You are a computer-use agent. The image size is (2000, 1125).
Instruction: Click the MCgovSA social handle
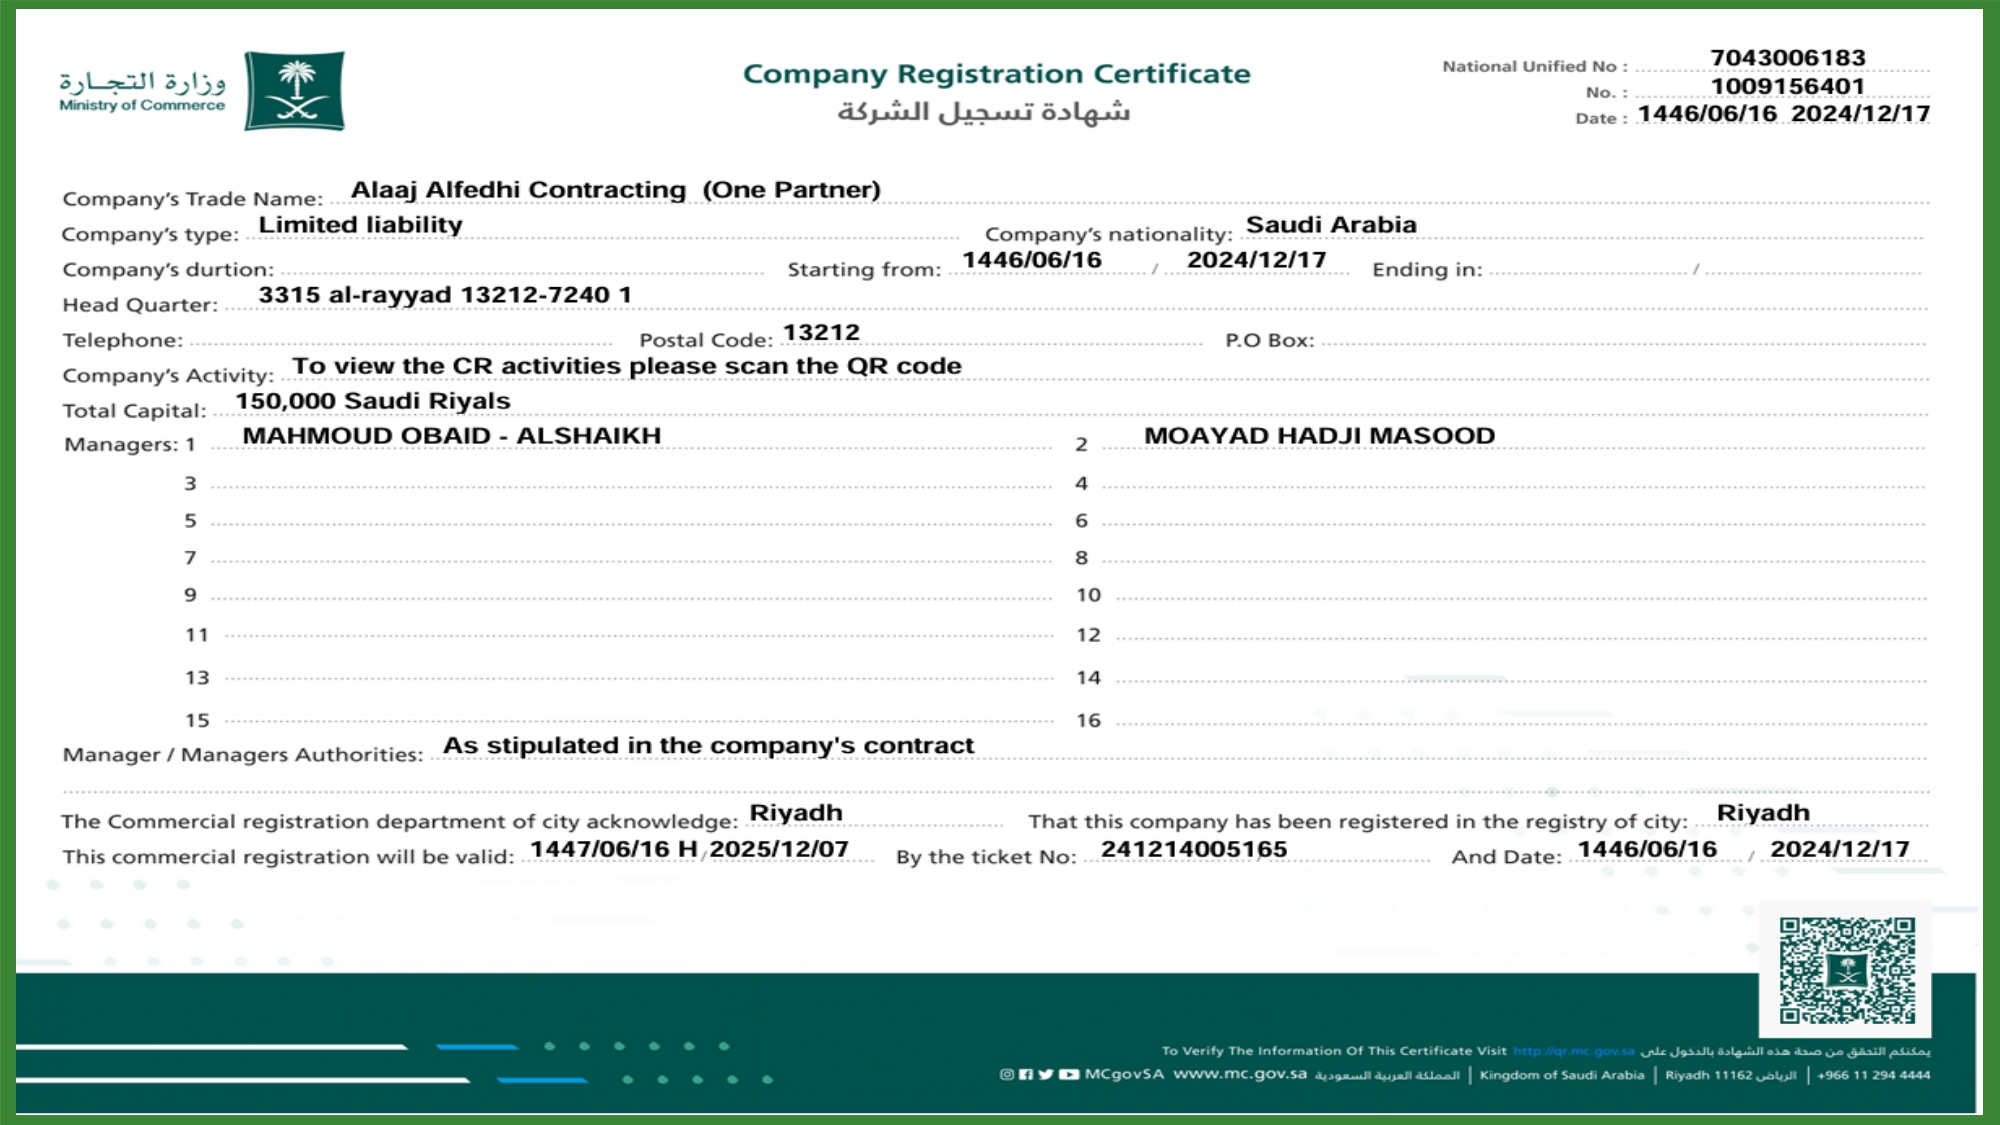(x=1124, y=1074)
